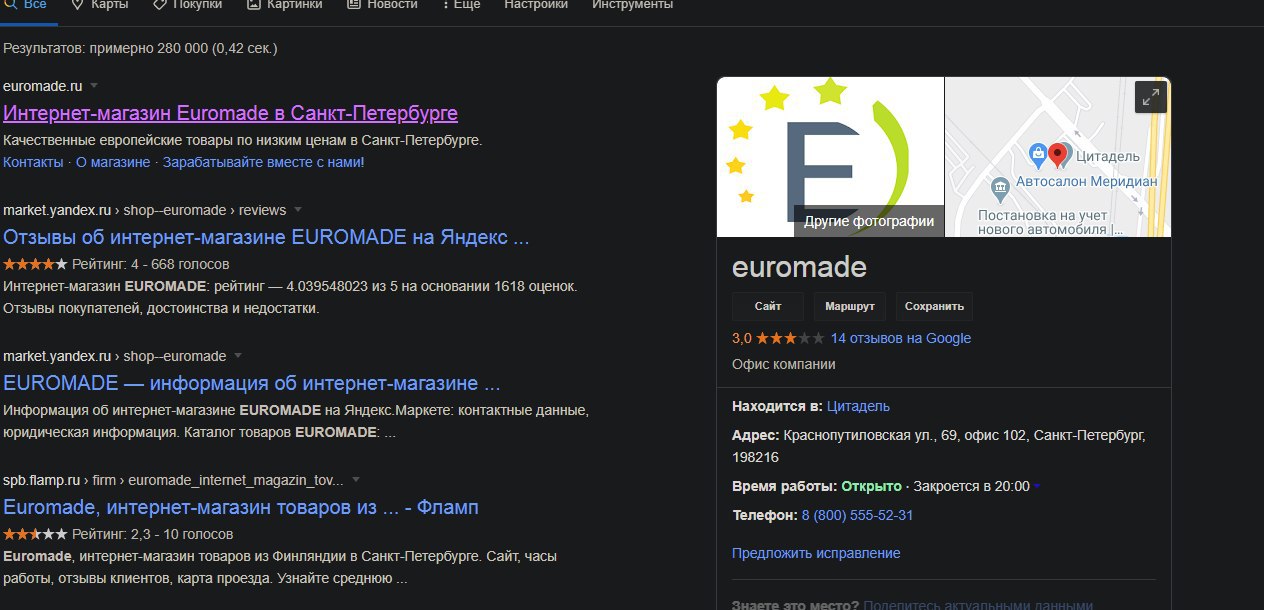
Task: Expand the map with the fullscreen icon
Action: click(x=1151, y=97)
